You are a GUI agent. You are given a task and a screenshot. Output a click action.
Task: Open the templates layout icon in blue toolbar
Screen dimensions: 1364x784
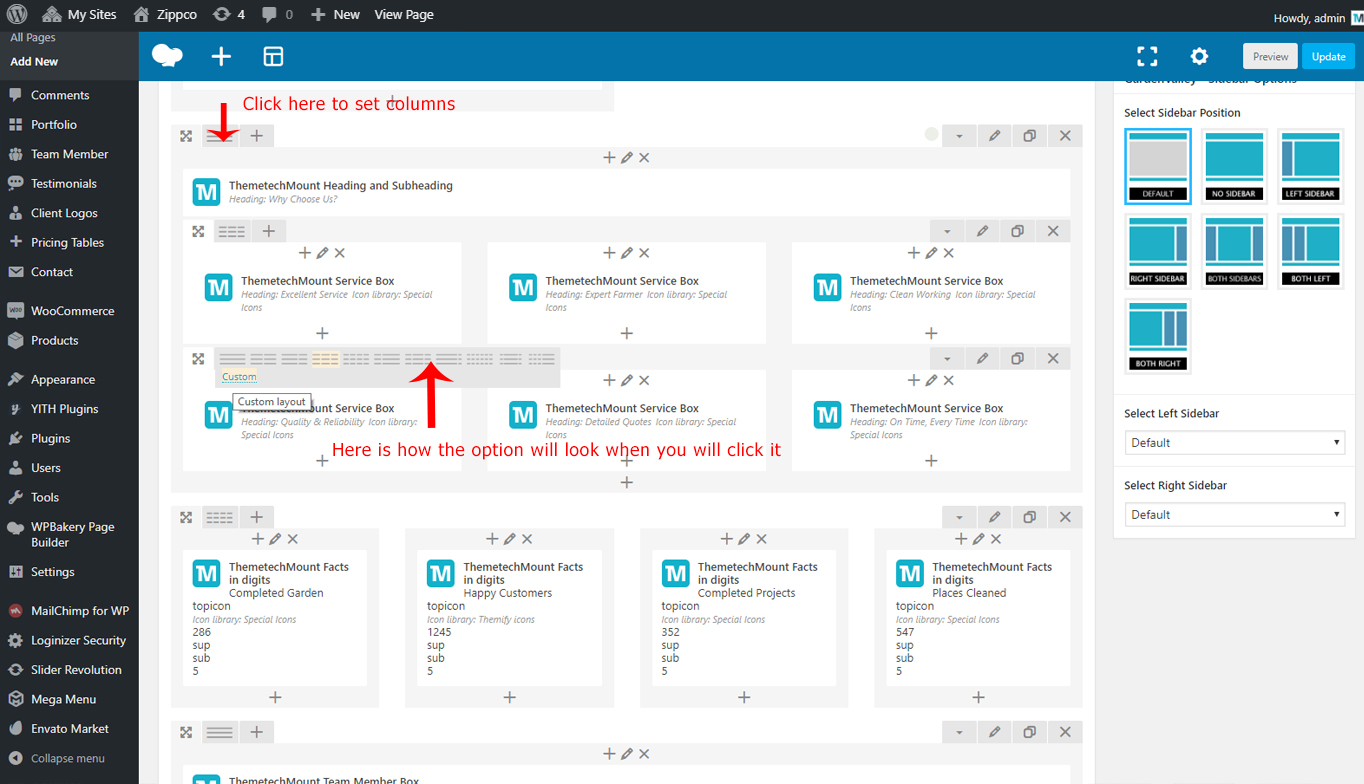click(x=273, y=57)
